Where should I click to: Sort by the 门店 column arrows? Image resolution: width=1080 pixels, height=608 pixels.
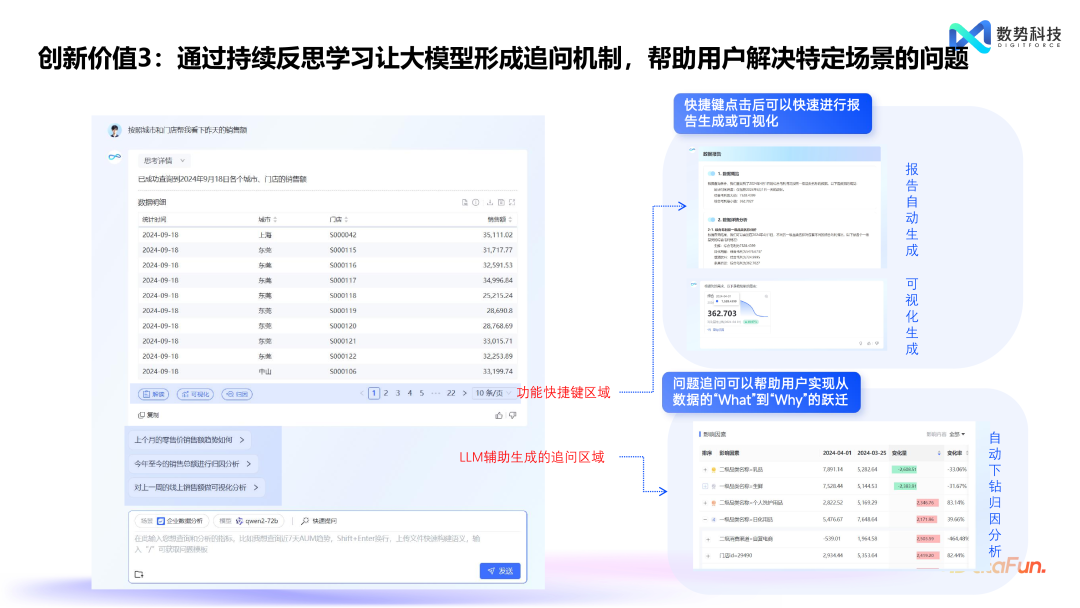tap(346, 220)
